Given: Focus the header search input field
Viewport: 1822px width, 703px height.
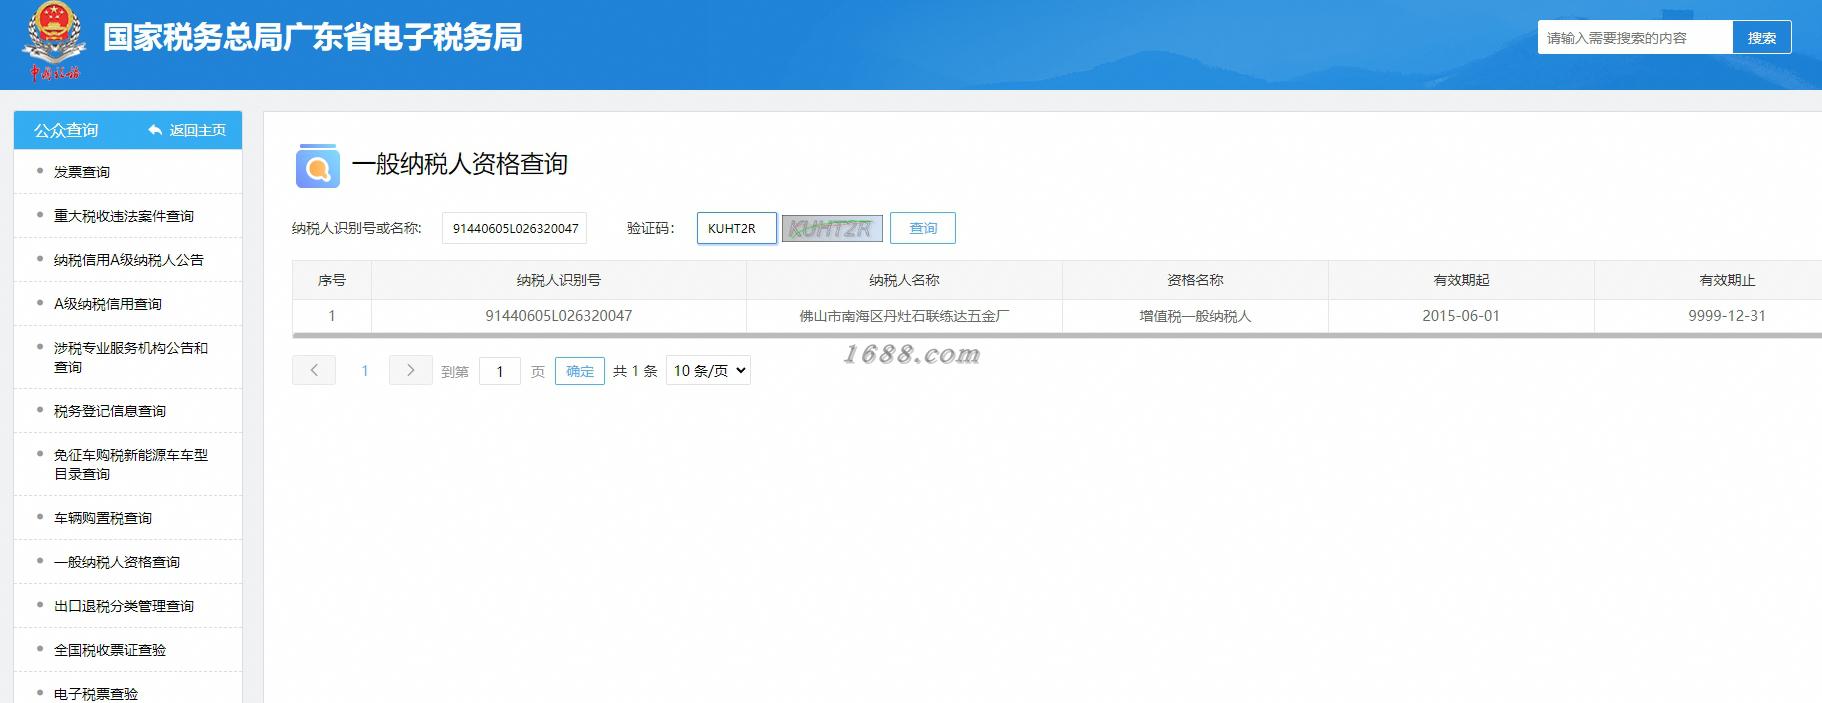Looking at the screenshot, I should pos(1635,38).
